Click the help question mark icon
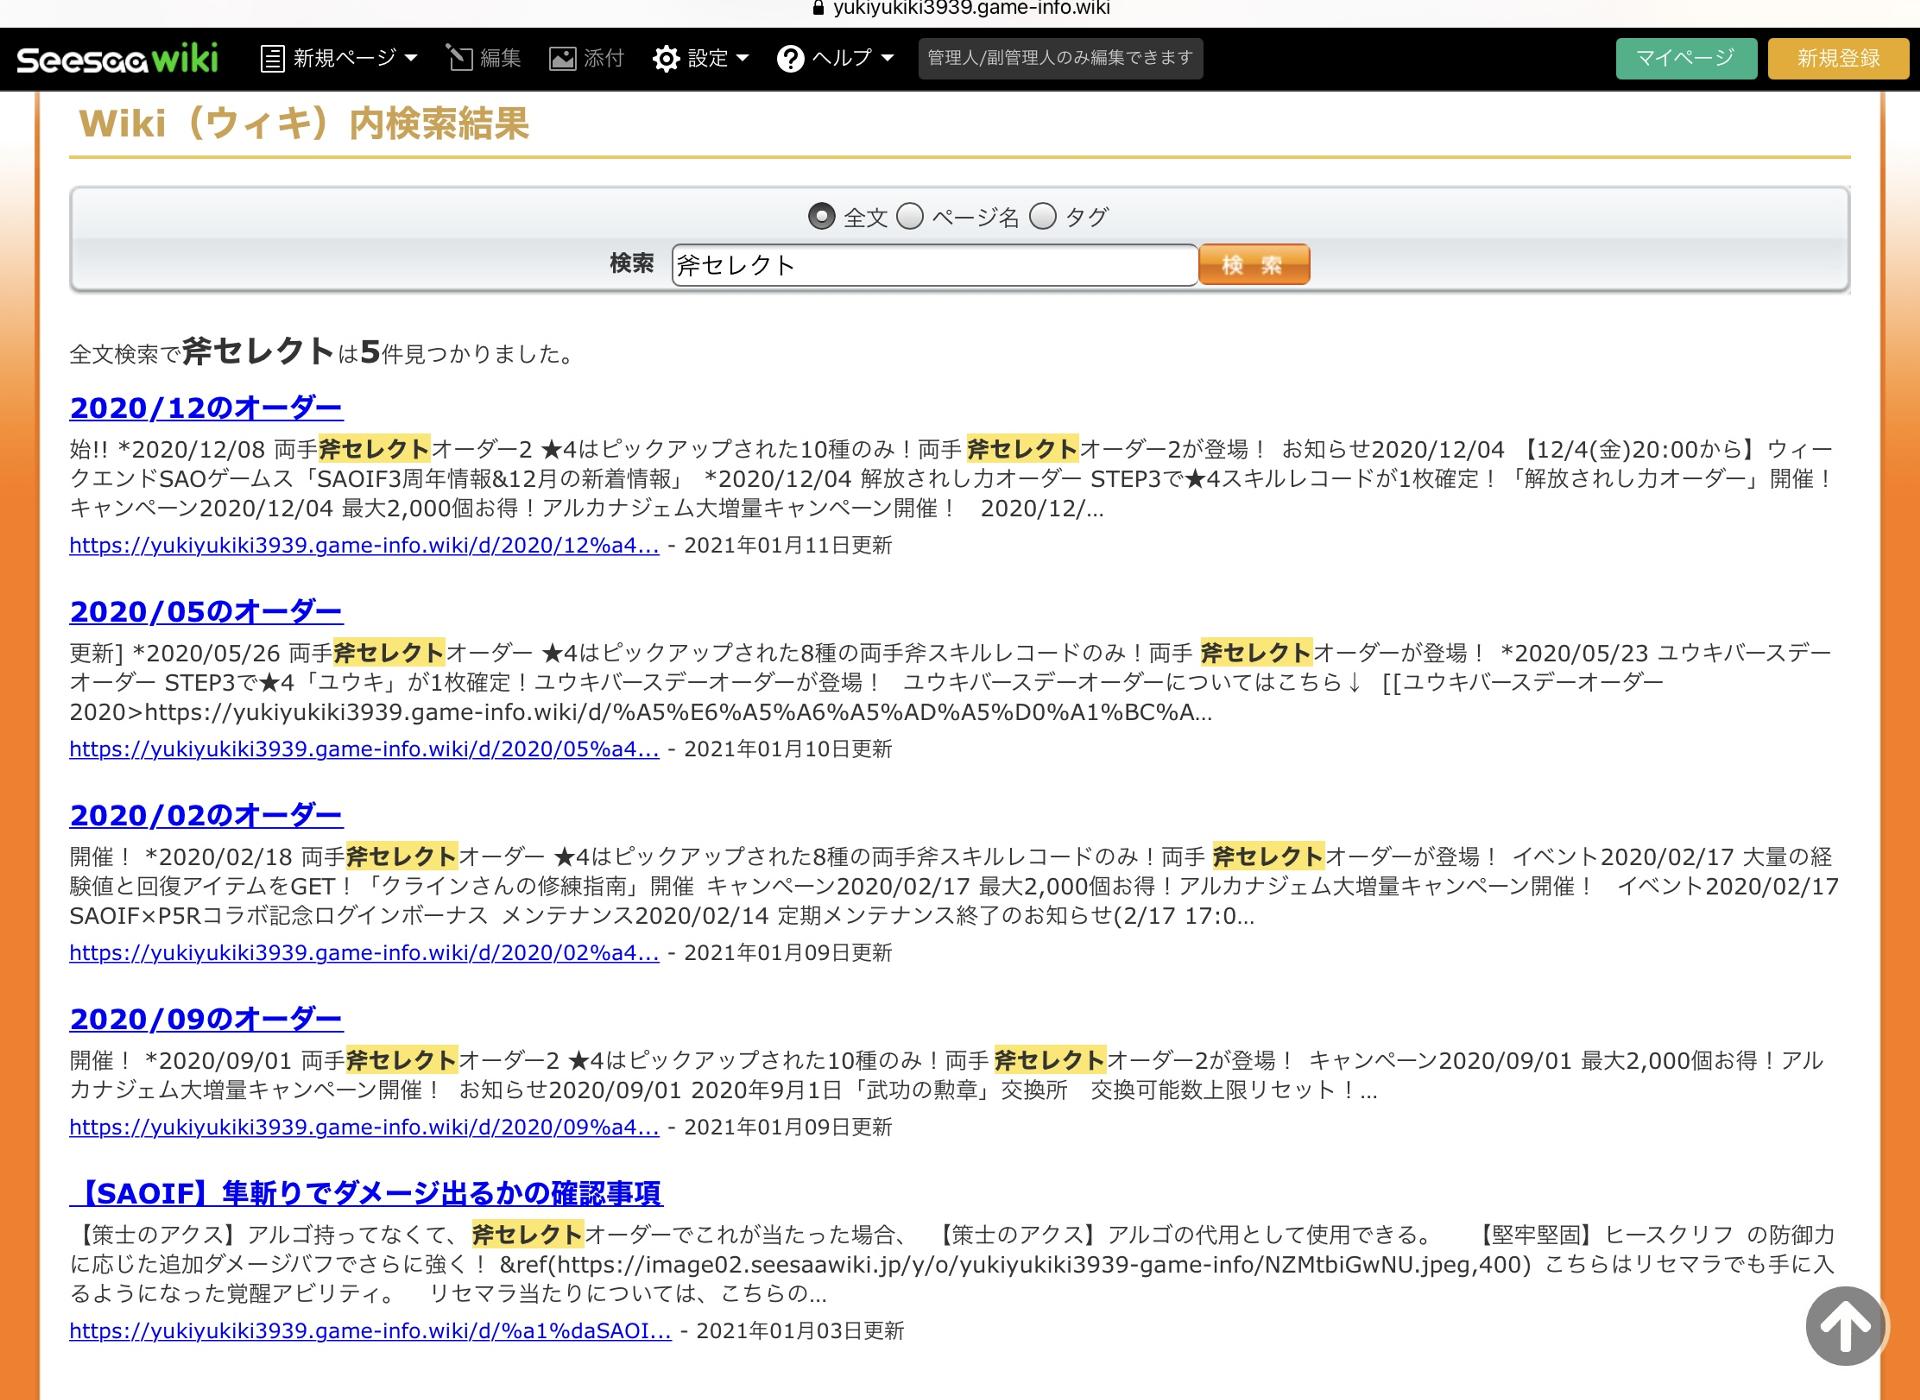The width and height of the screenshot is (1920, 1400). (790, 59)
